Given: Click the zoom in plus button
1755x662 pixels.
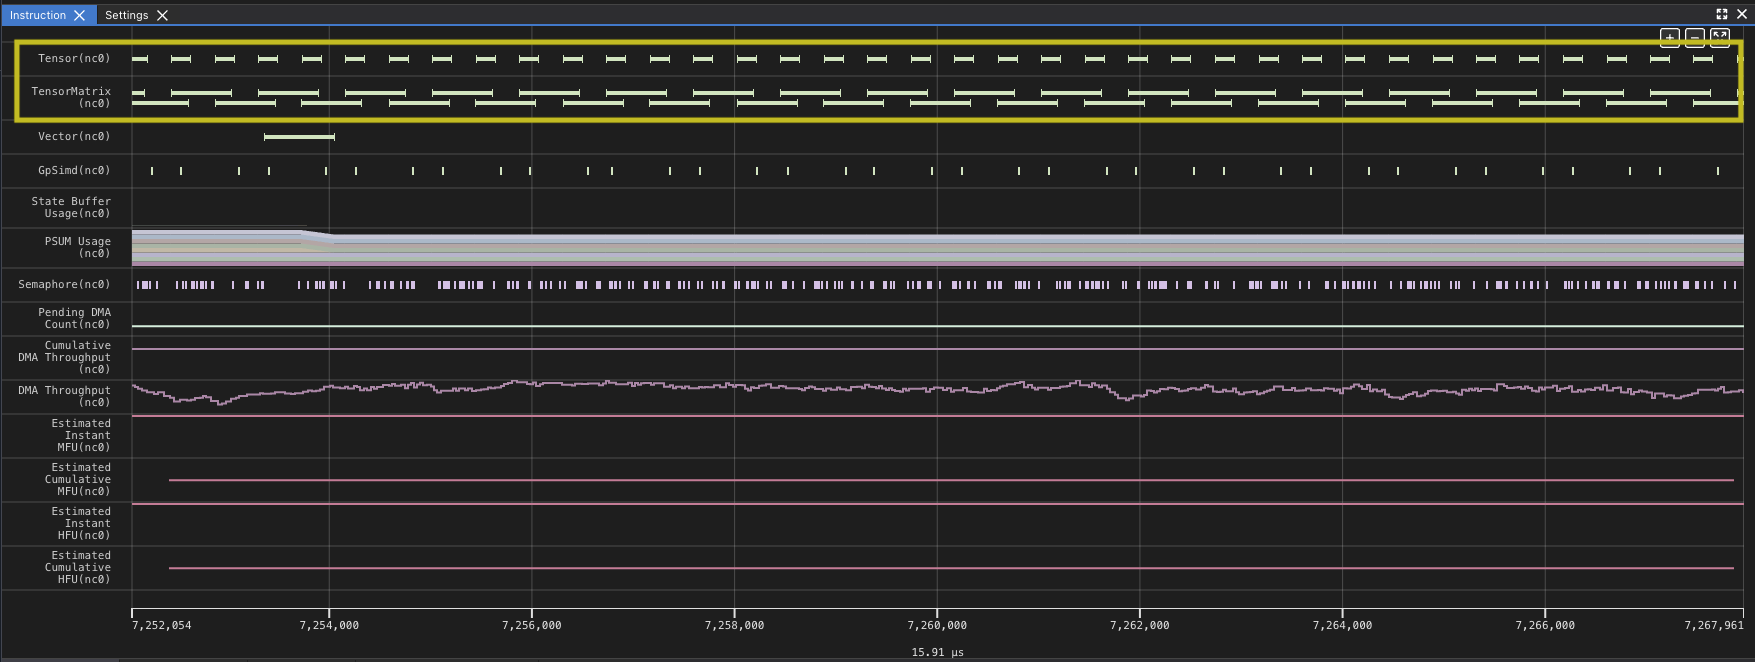Looking at the screenshot, I should click(1669, 38).
